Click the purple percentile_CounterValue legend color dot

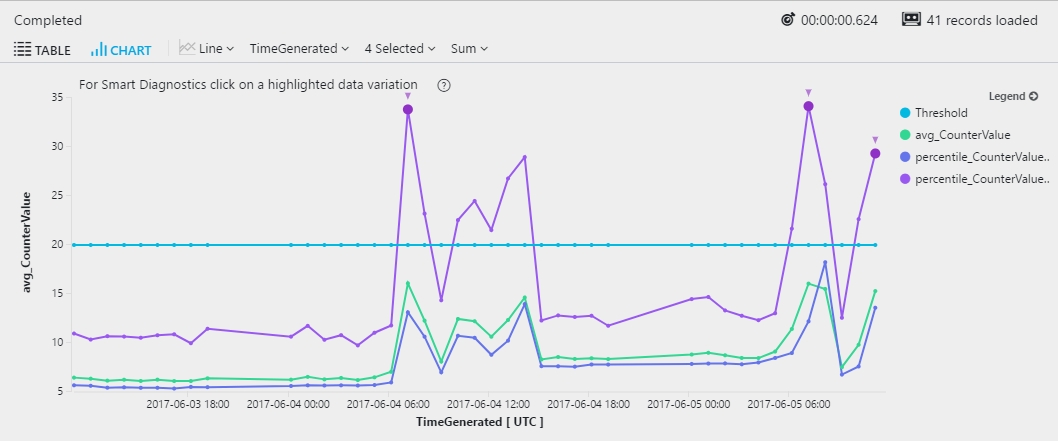pos(906,179)
